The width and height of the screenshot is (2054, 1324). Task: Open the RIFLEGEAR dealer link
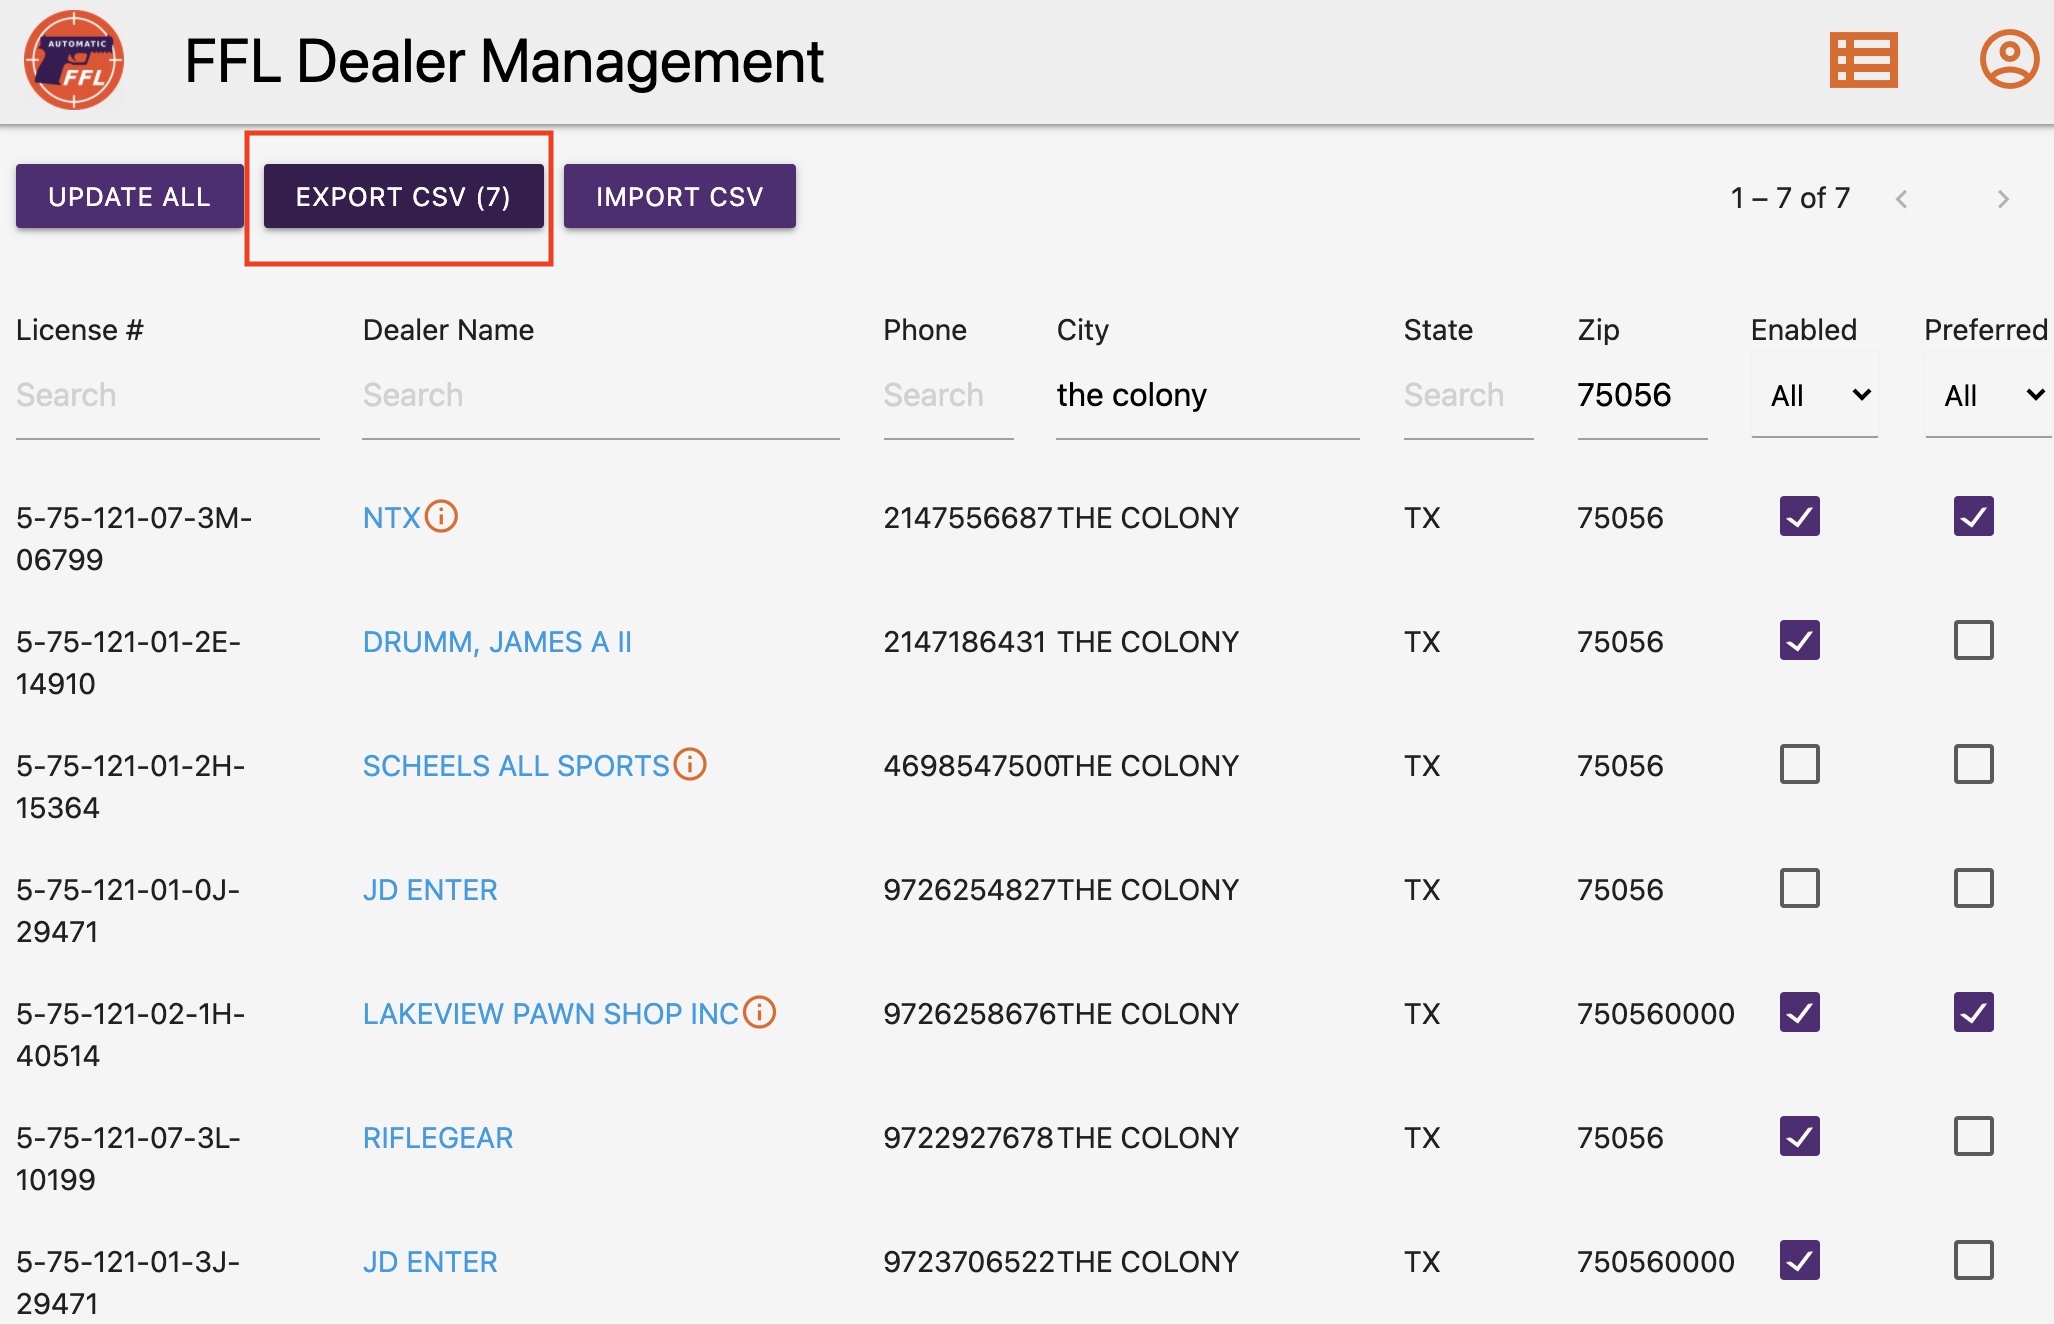coord(437,1138)
